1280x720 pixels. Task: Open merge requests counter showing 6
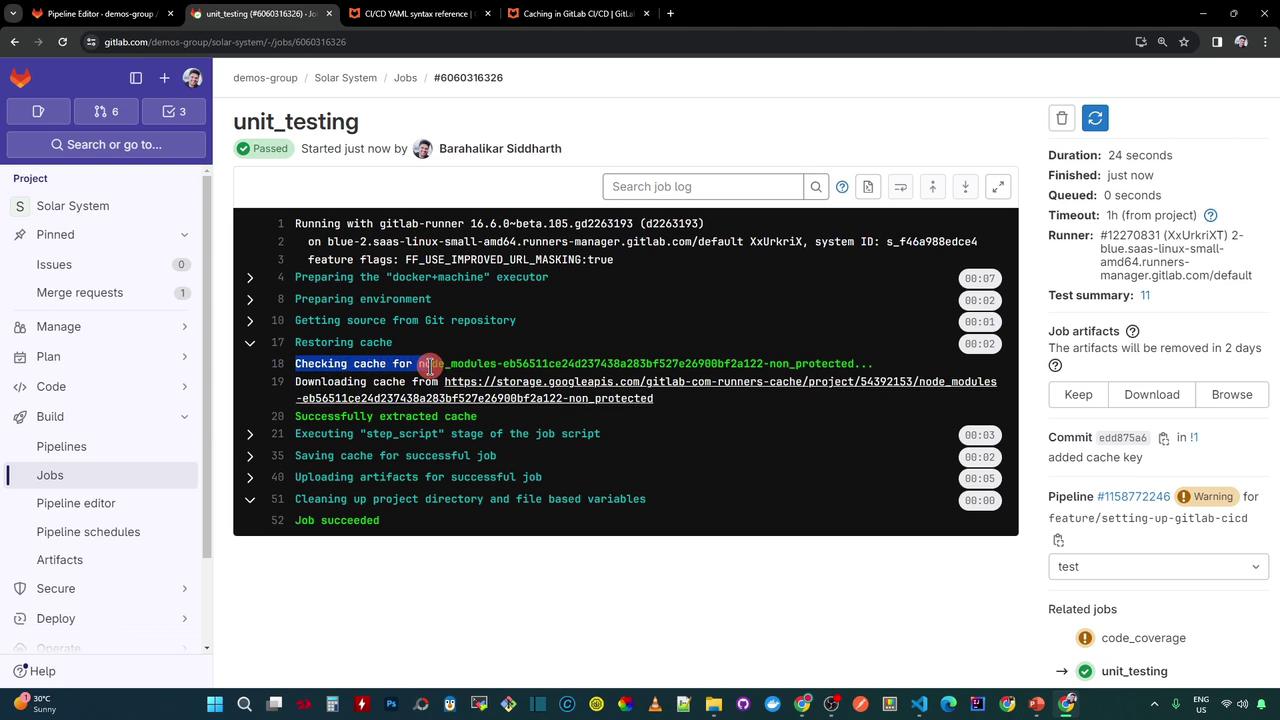click(x=106, y=111)
